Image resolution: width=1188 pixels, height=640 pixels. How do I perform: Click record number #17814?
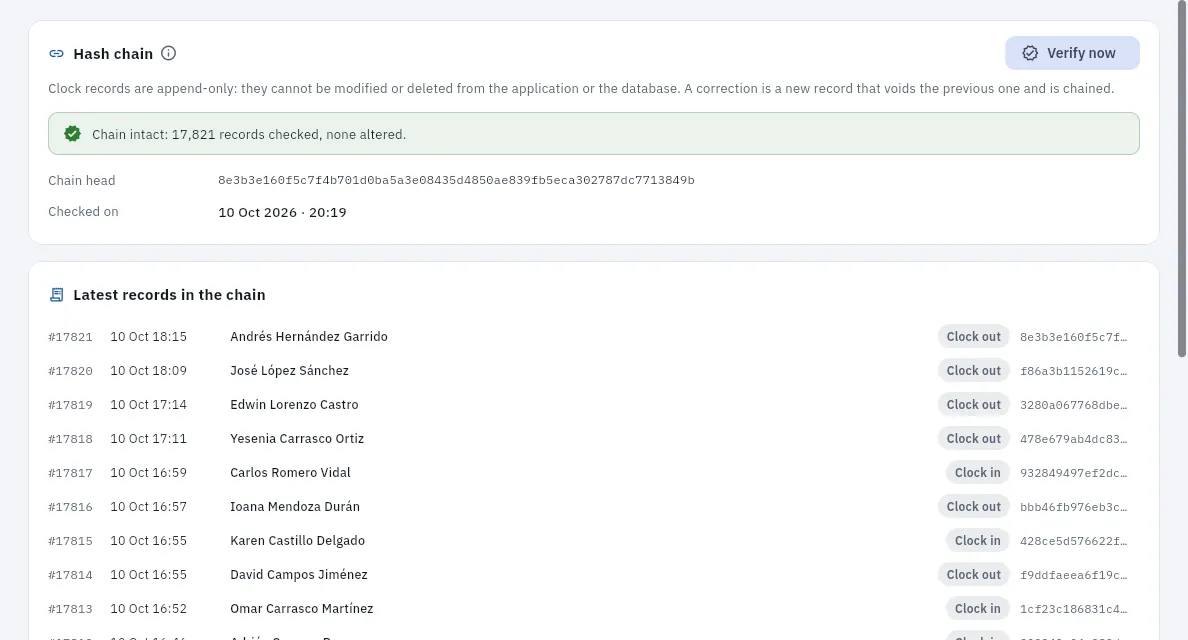click(70, 576)
